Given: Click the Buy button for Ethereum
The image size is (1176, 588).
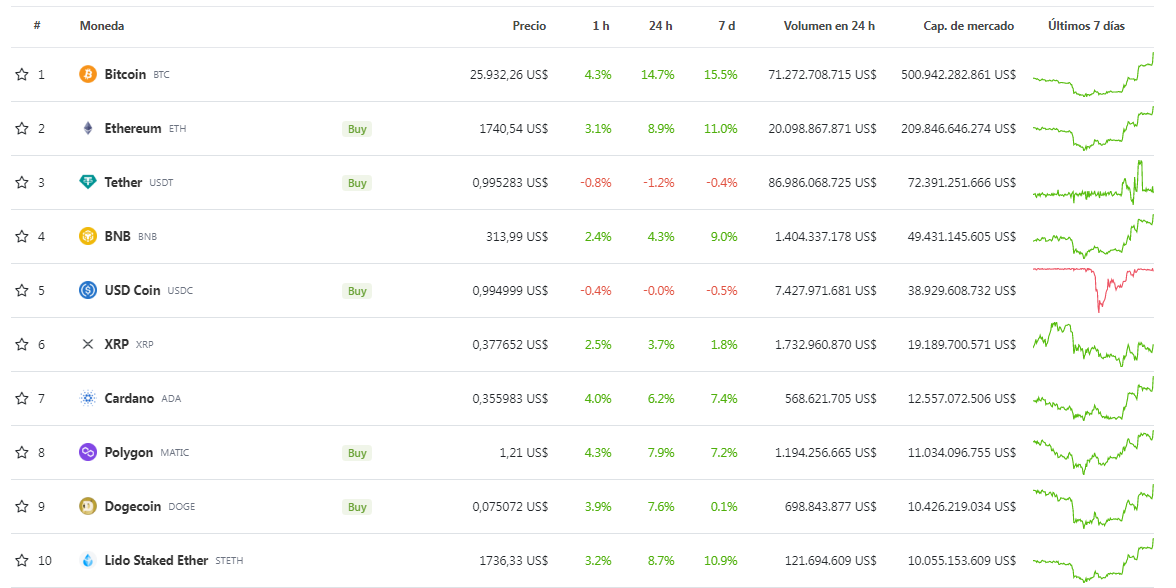Looking at the screenshot, I should pos(357,128).
